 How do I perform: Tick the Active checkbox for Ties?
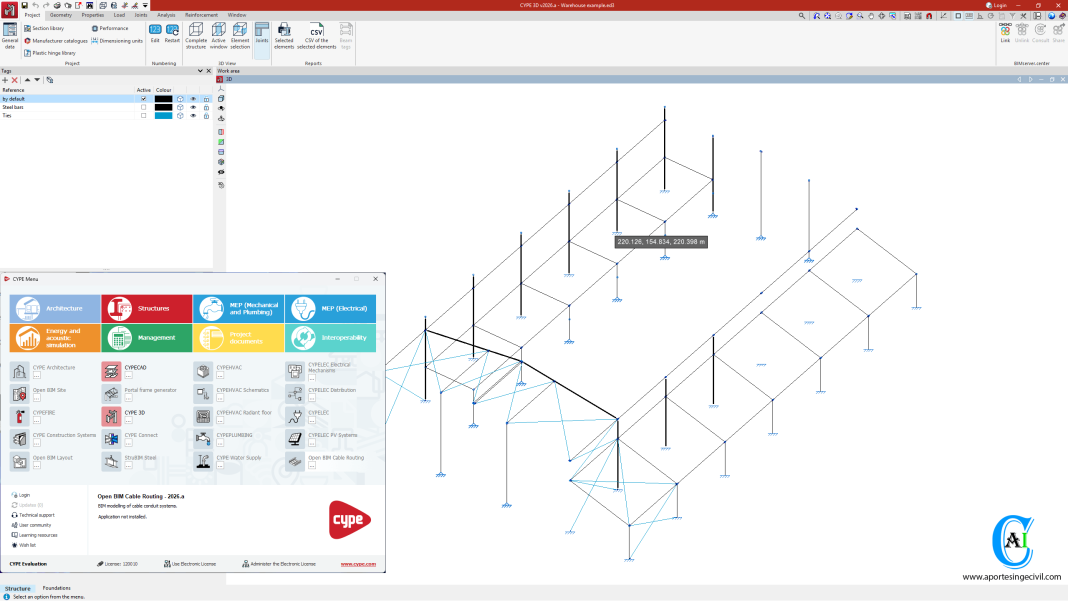coord(143,115)
